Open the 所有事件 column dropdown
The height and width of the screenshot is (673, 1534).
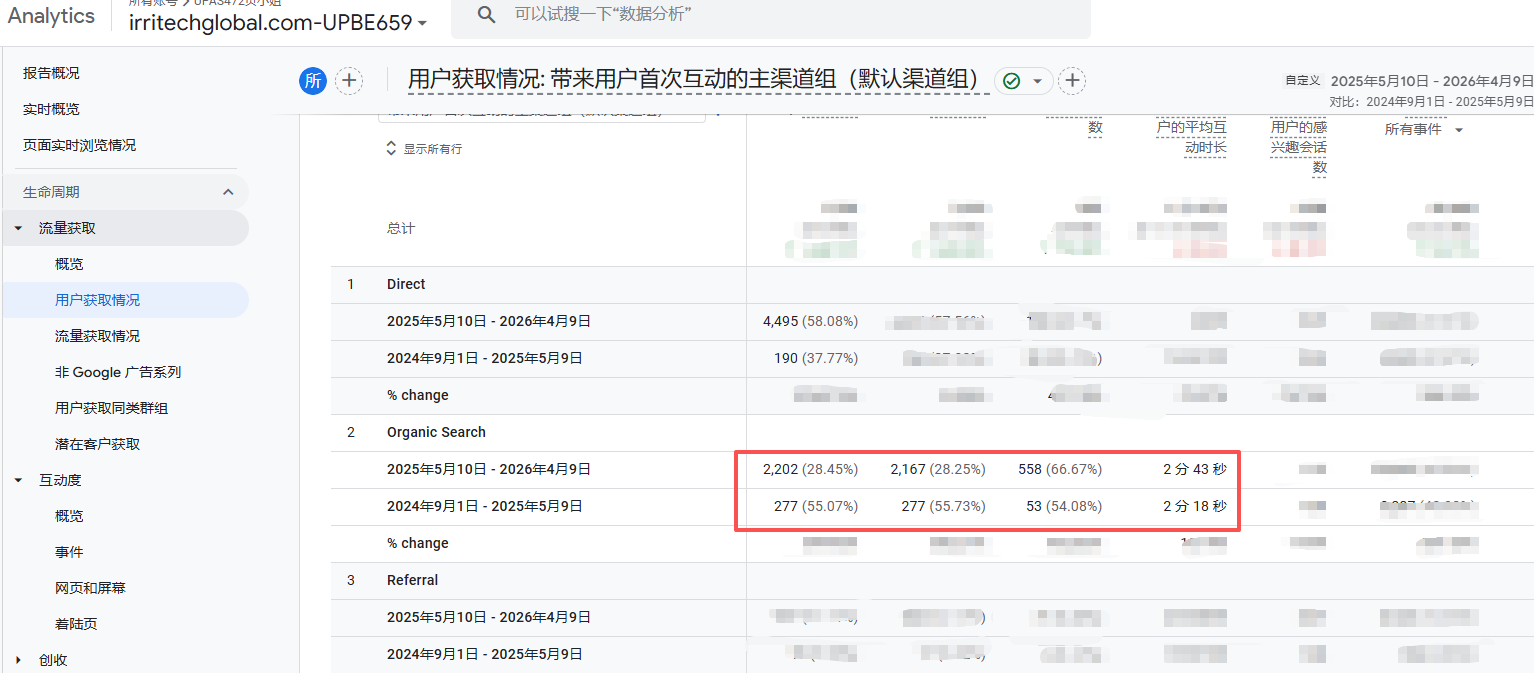click(1459, 130)
